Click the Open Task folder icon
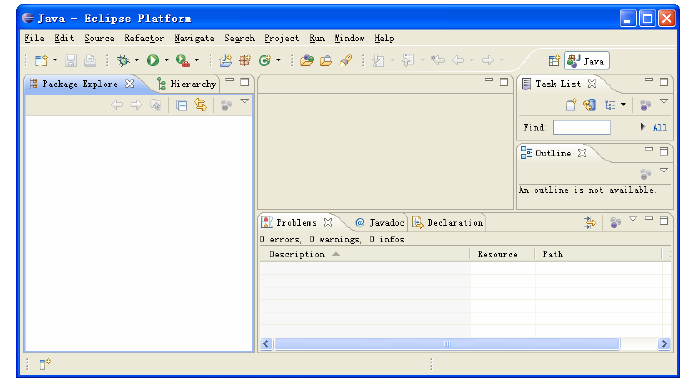 326,60
